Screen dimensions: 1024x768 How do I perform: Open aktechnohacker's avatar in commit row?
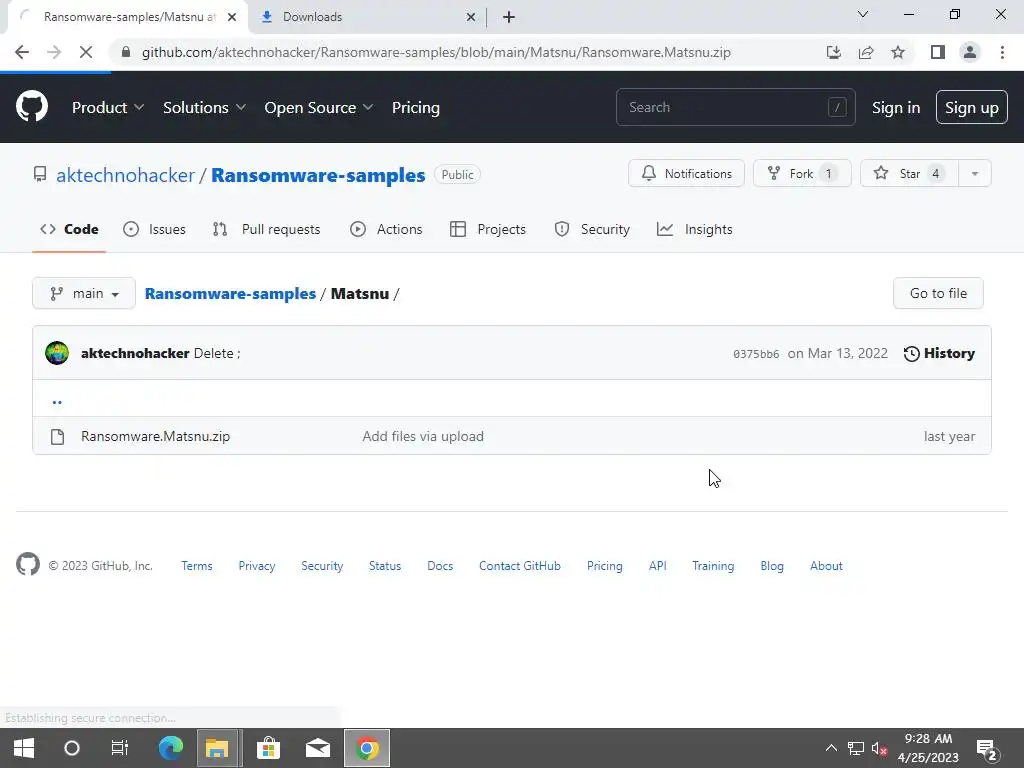[57, 353]
